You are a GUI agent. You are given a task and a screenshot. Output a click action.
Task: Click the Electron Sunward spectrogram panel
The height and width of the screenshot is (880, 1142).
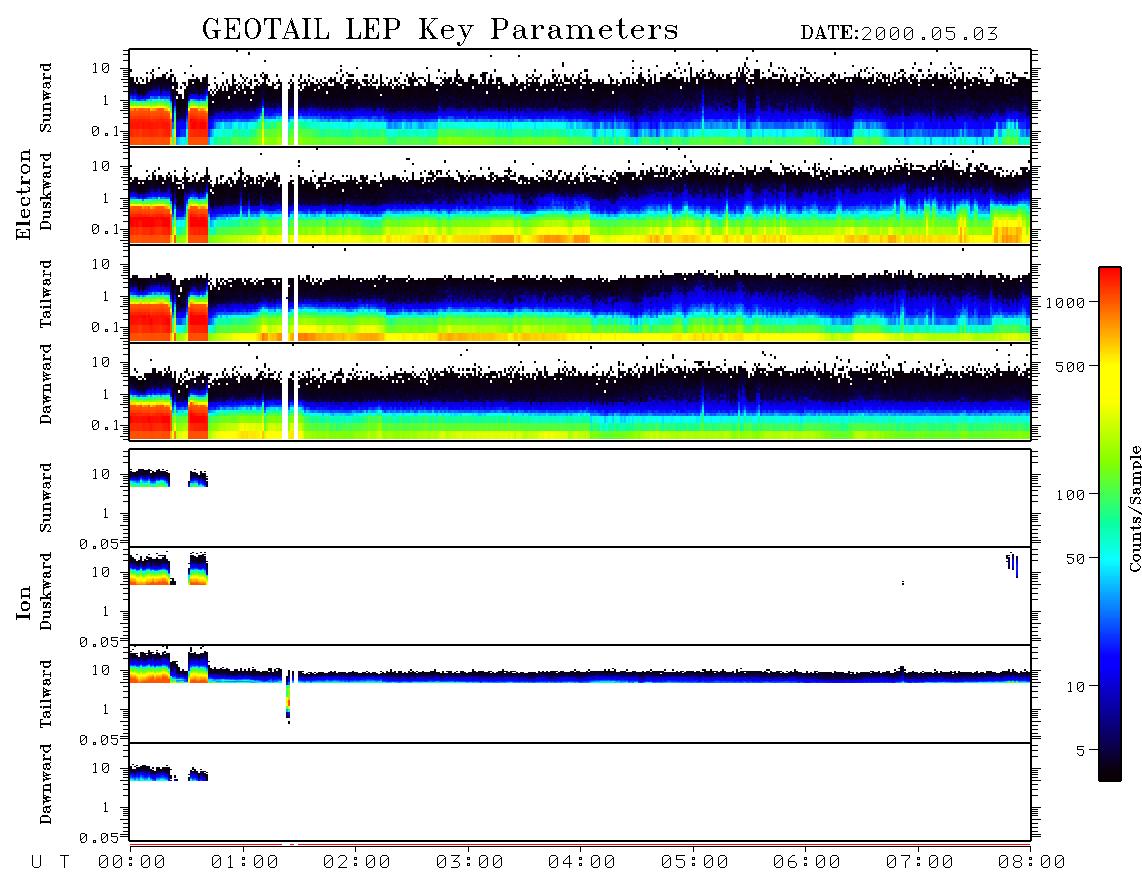(580, 98)
